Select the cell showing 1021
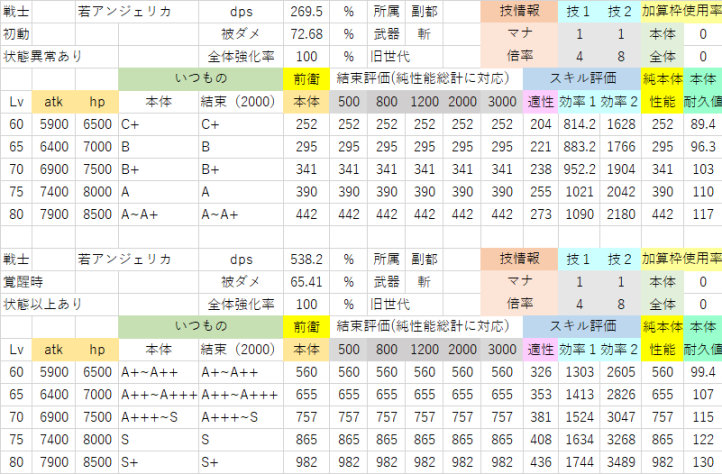The height and width of the screenshot is (474, 722). (579, 192)
